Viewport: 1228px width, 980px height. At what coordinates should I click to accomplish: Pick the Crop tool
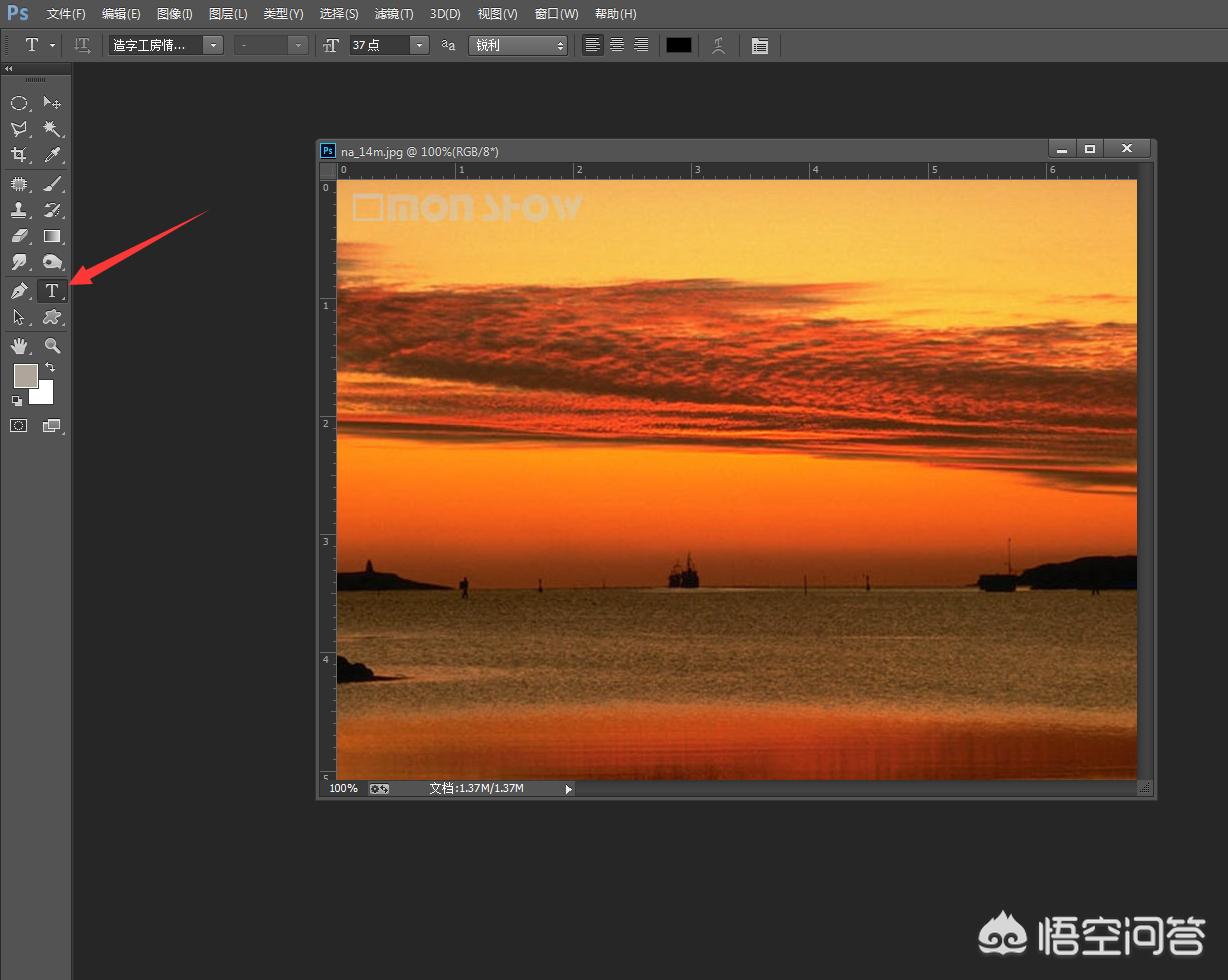(19, 155)
